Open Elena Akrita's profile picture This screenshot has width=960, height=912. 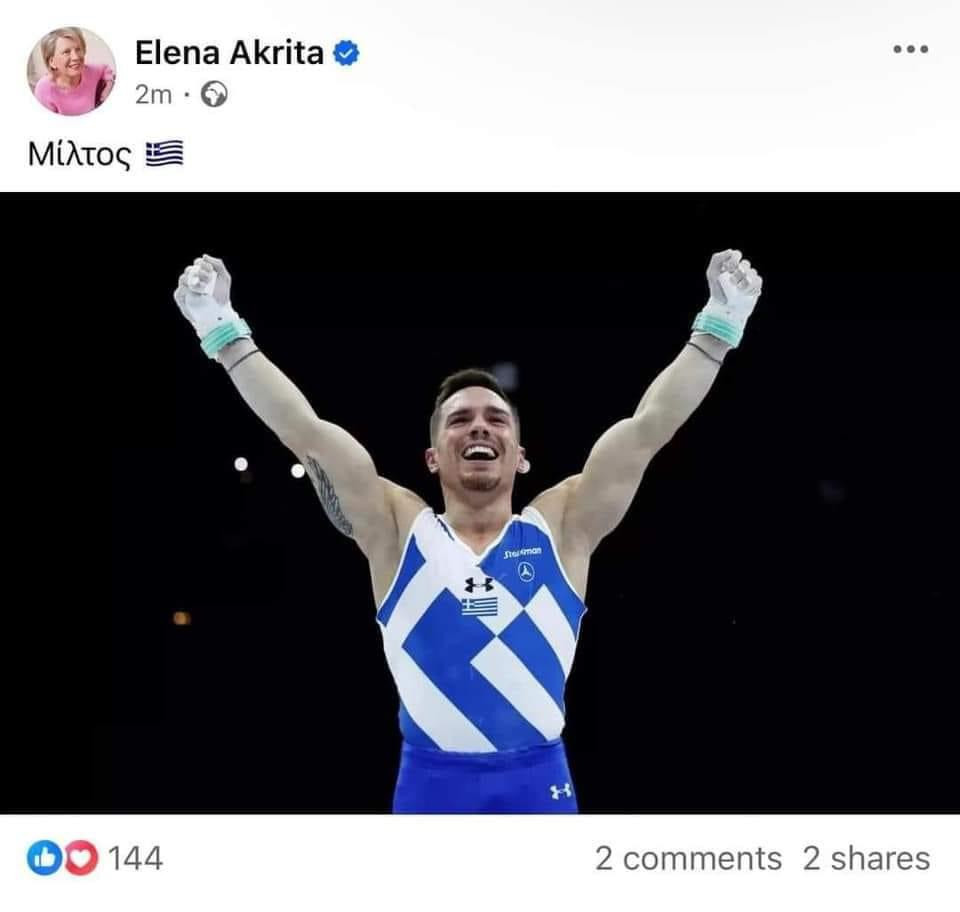click(71, 71)
